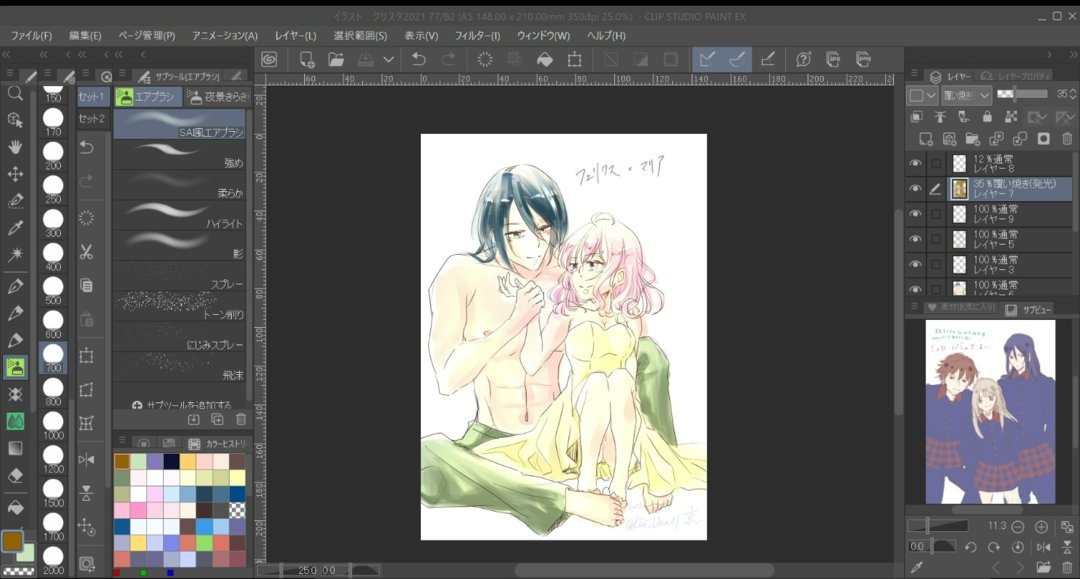1080x579 pixels.
Task: Hide layer レイヤー 5 with its eye icon
Action: (x=915, y=239)
